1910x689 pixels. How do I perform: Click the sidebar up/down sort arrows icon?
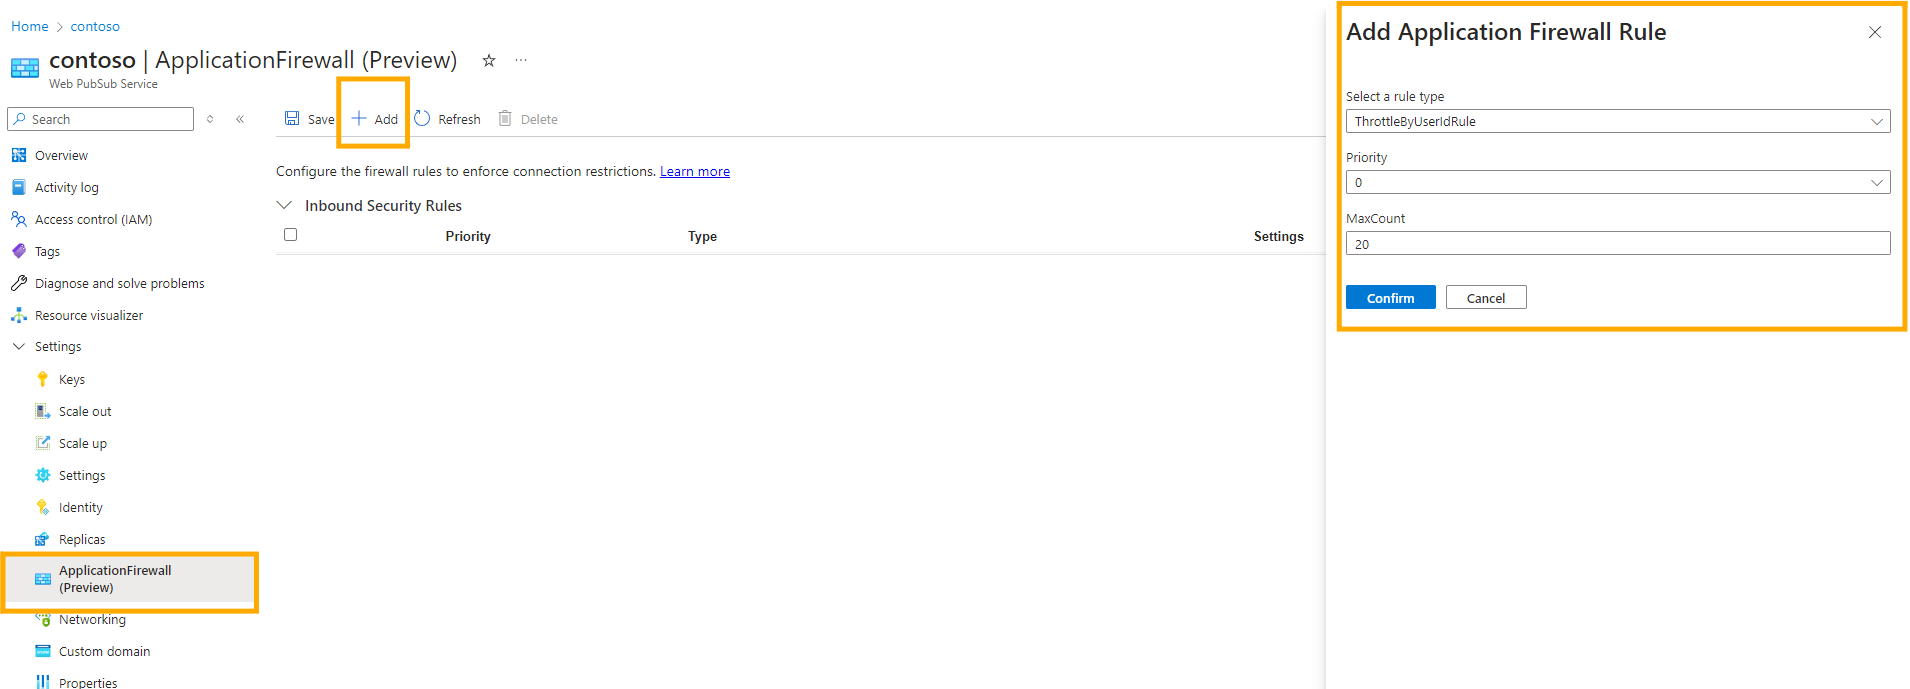click(210, 119)
